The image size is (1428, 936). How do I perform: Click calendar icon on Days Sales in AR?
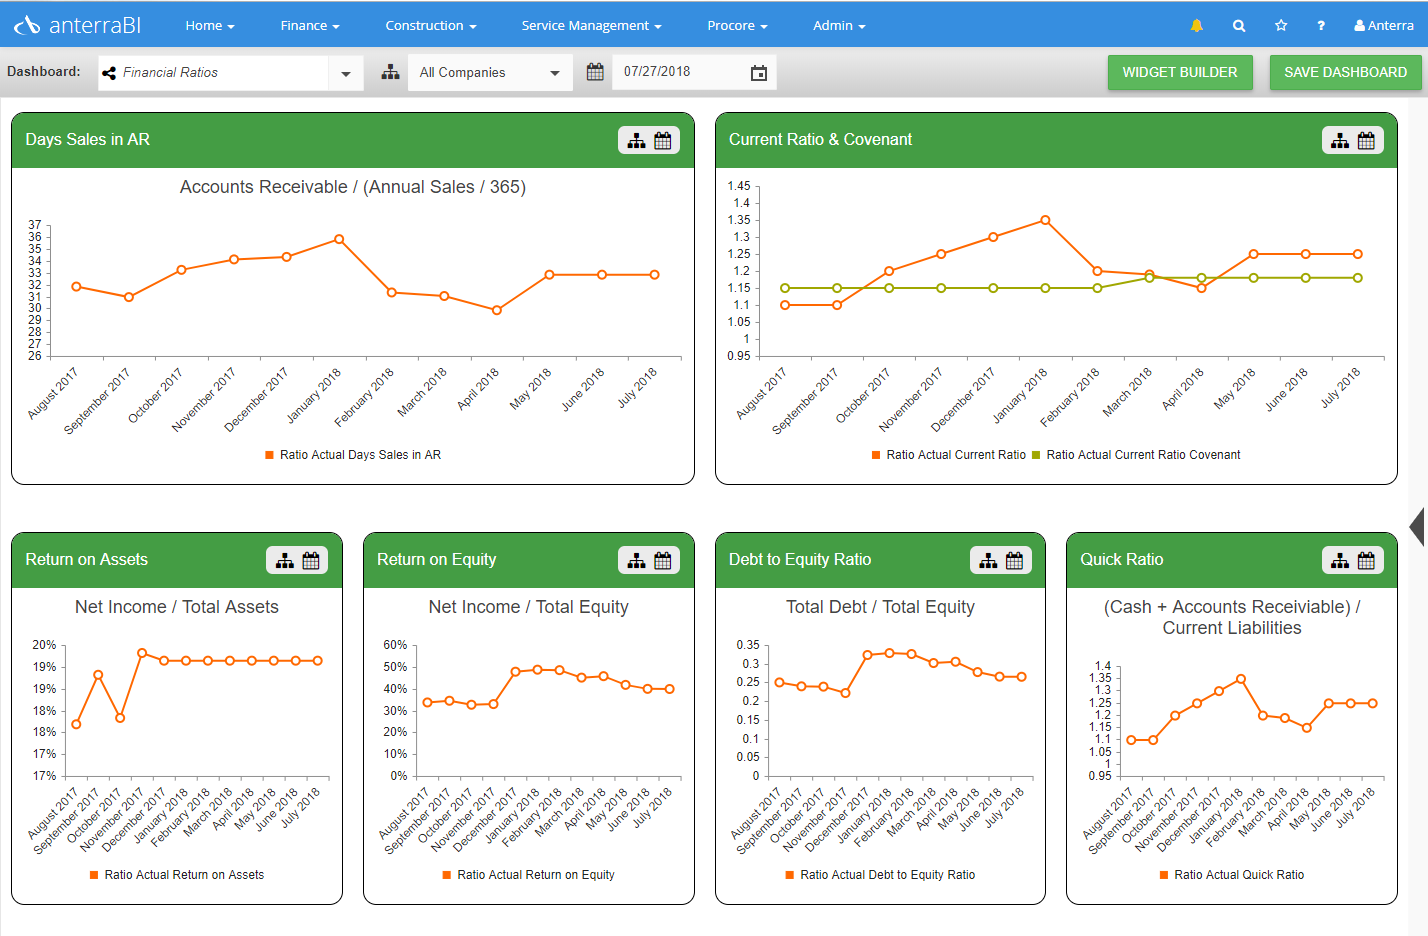click(x=663, y=141)
